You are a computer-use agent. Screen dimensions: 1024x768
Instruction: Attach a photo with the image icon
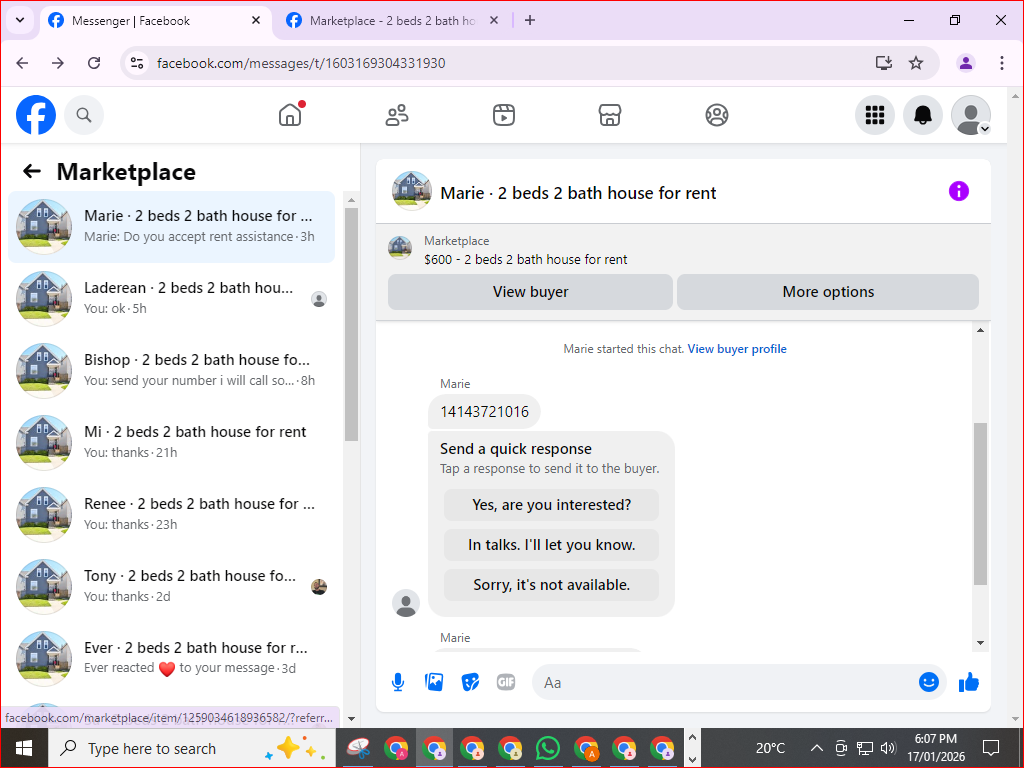(x=434, y=682)
